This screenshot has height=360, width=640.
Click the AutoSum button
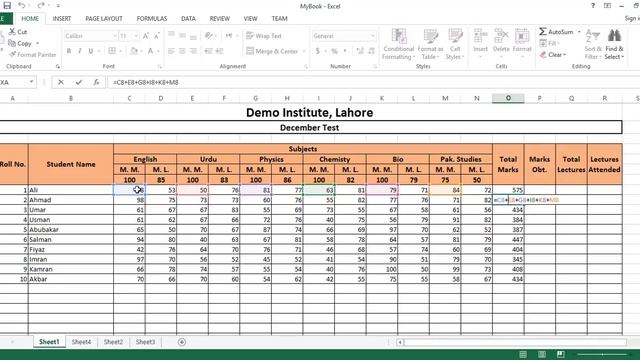[556, 32]
